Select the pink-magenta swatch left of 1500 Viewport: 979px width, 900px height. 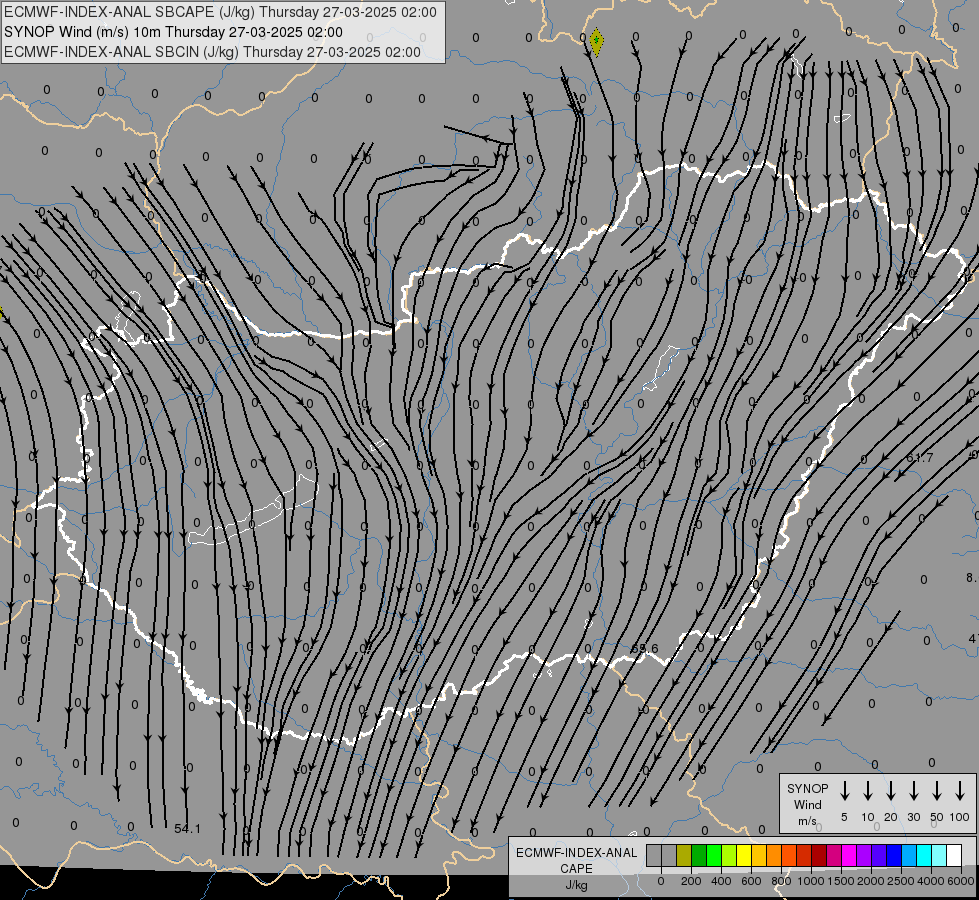point(834,855)
